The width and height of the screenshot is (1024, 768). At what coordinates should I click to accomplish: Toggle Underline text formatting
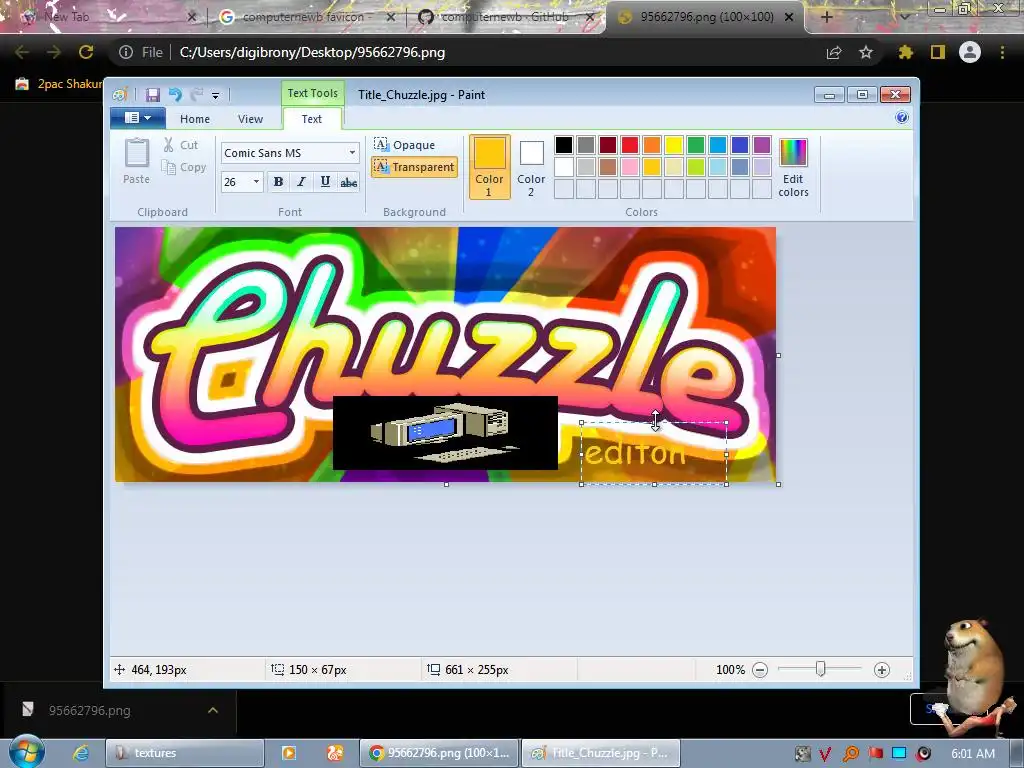(x=325, y=182)
